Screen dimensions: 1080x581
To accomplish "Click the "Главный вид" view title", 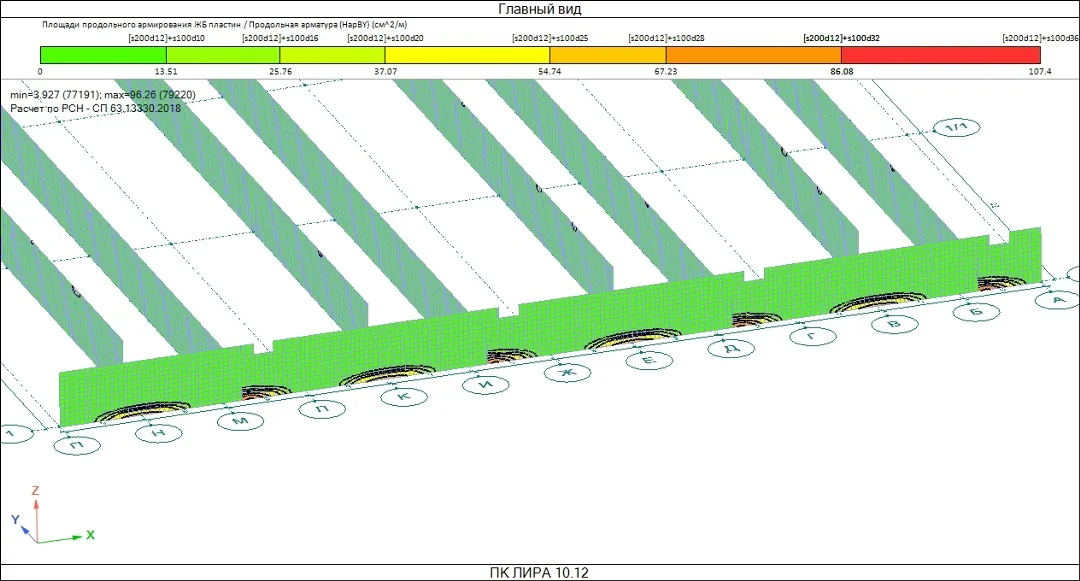I will (539, 9).
